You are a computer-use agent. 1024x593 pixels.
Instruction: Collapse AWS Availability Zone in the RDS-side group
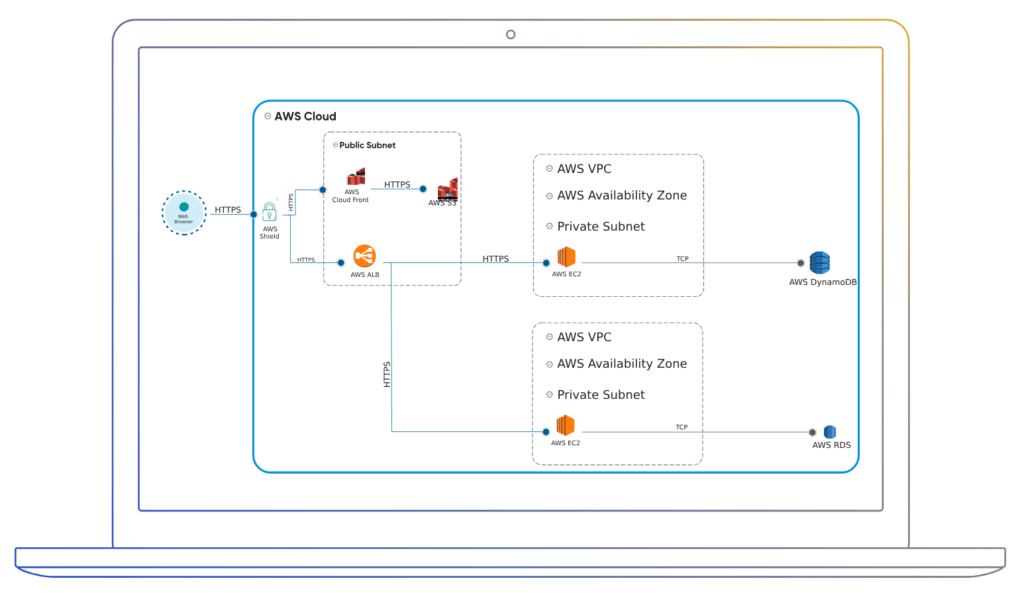coord(549,364)
